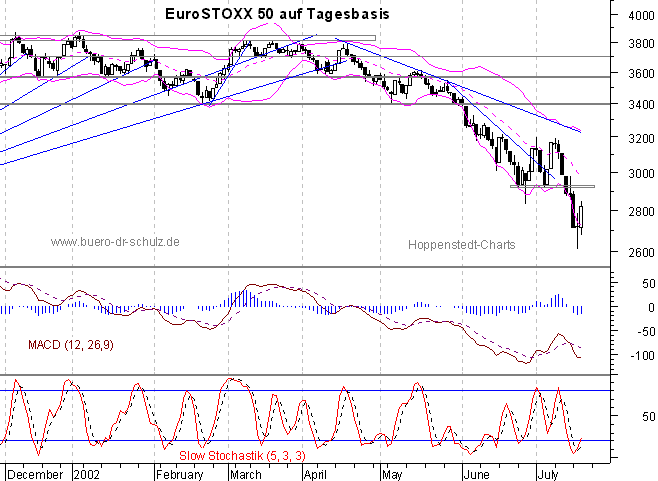
Task: Click the 'MACD (12, 26,9)' indicator label
Action: [x=70, y=345]
